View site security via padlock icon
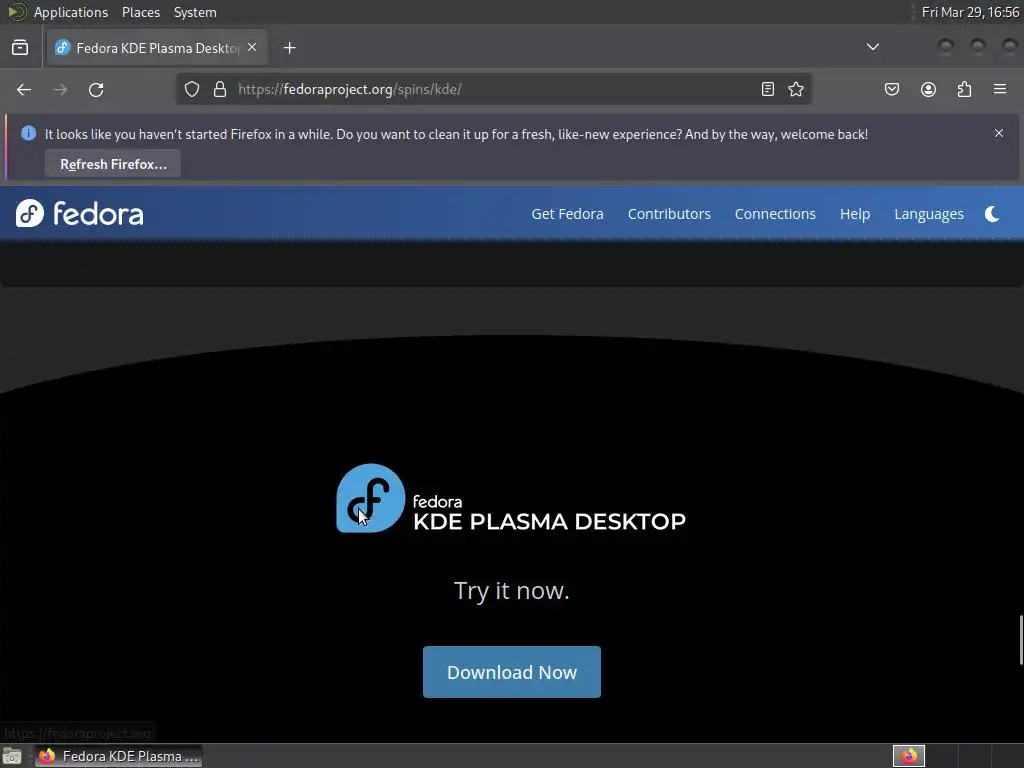Image resolution: width=1024 pixels, height=768 pixels. coord(220,89)
